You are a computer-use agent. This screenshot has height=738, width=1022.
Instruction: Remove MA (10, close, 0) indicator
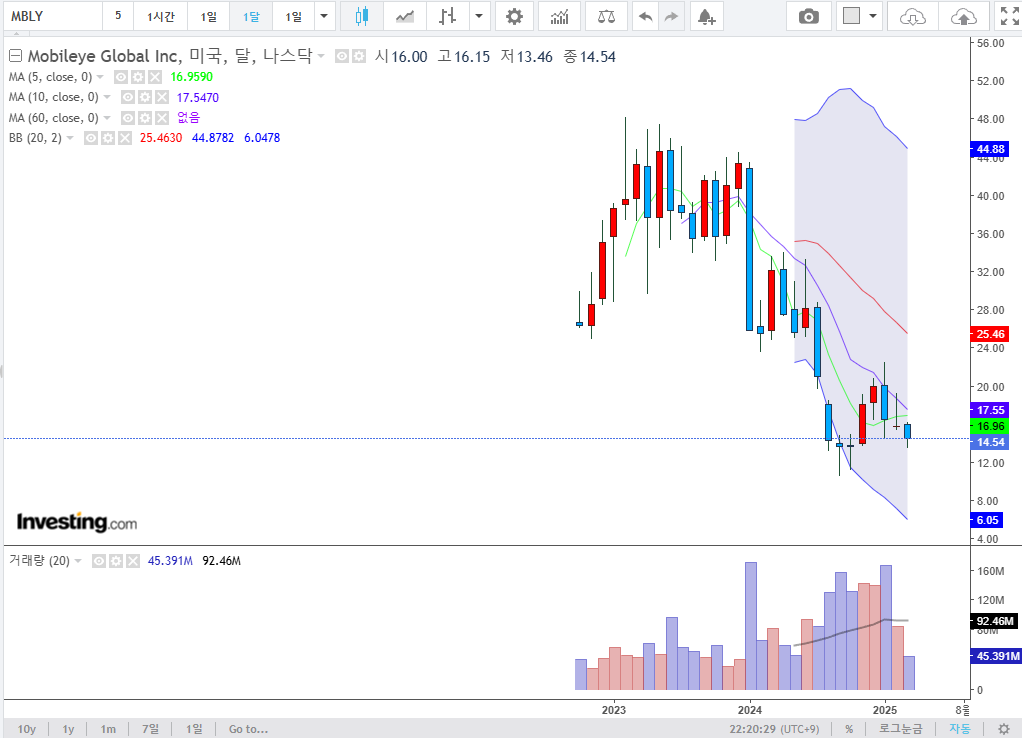pos(162,97)
